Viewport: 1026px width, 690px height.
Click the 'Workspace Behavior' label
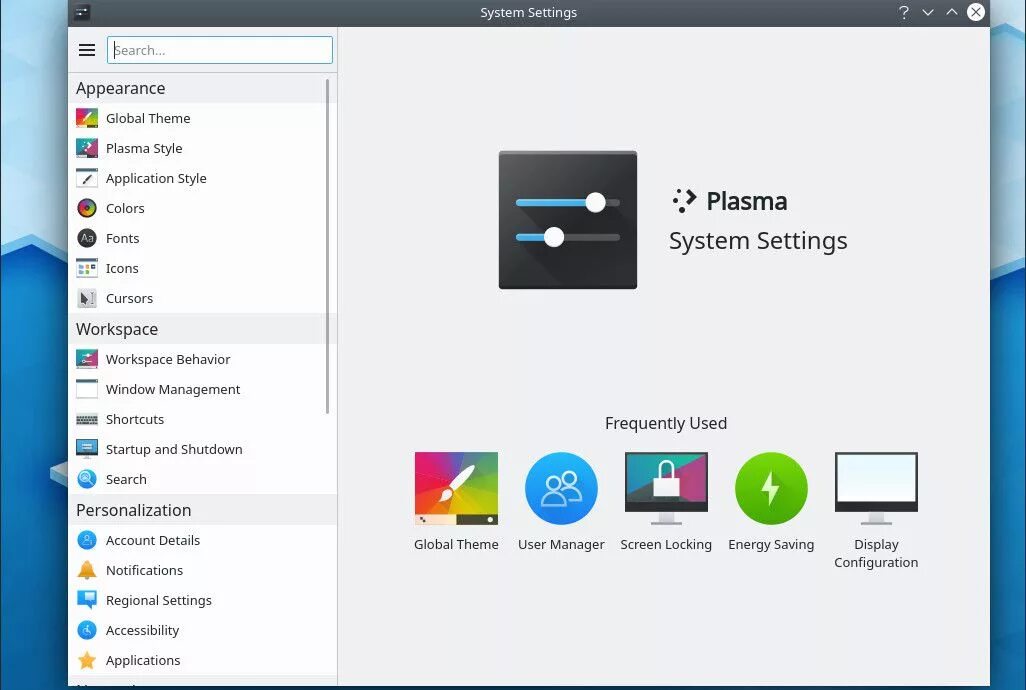[168, 359]
